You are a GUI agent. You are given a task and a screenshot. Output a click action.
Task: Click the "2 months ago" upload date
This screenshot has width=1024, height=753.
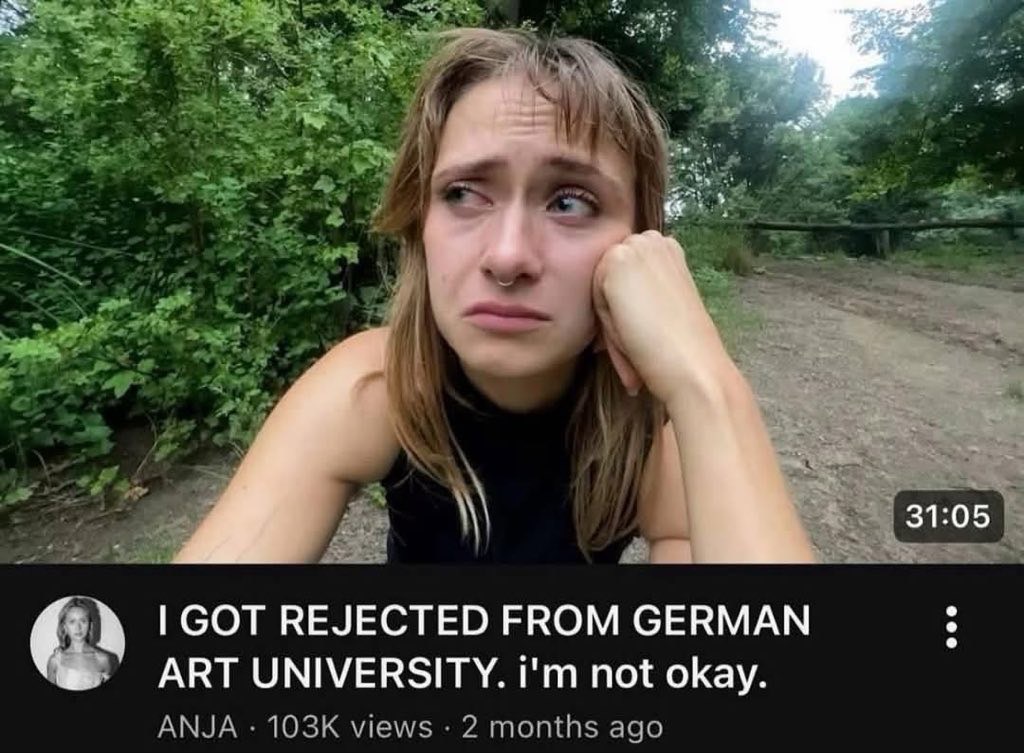[562, 728]
